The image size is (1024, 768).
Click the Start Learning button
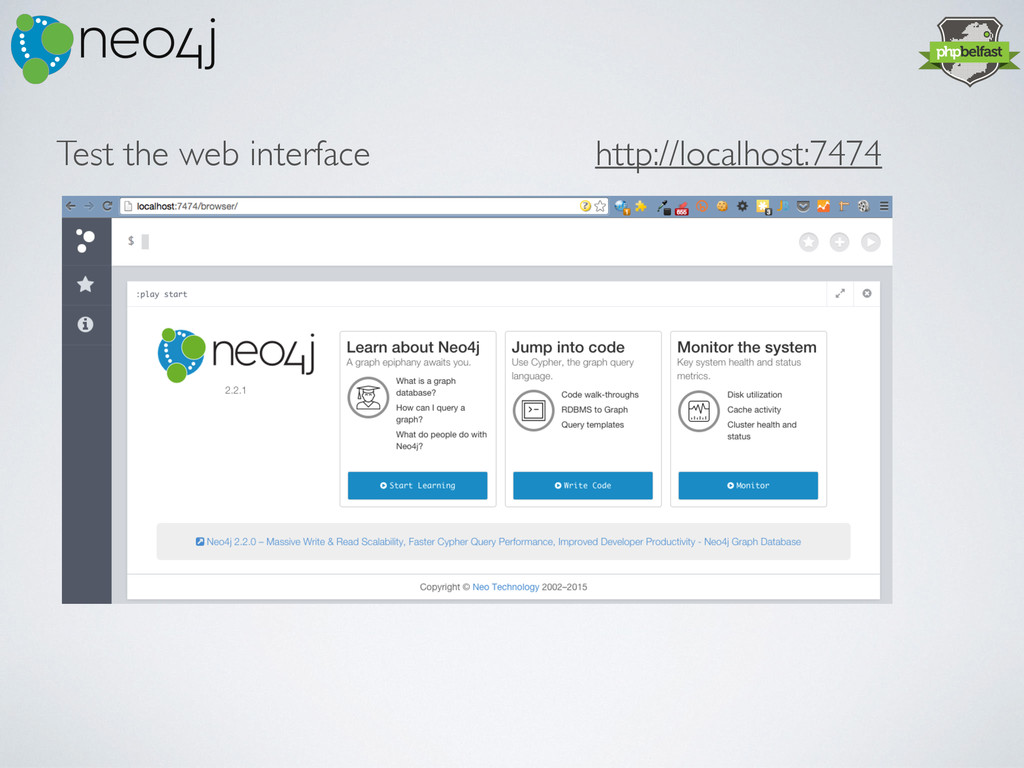point(417,485)
